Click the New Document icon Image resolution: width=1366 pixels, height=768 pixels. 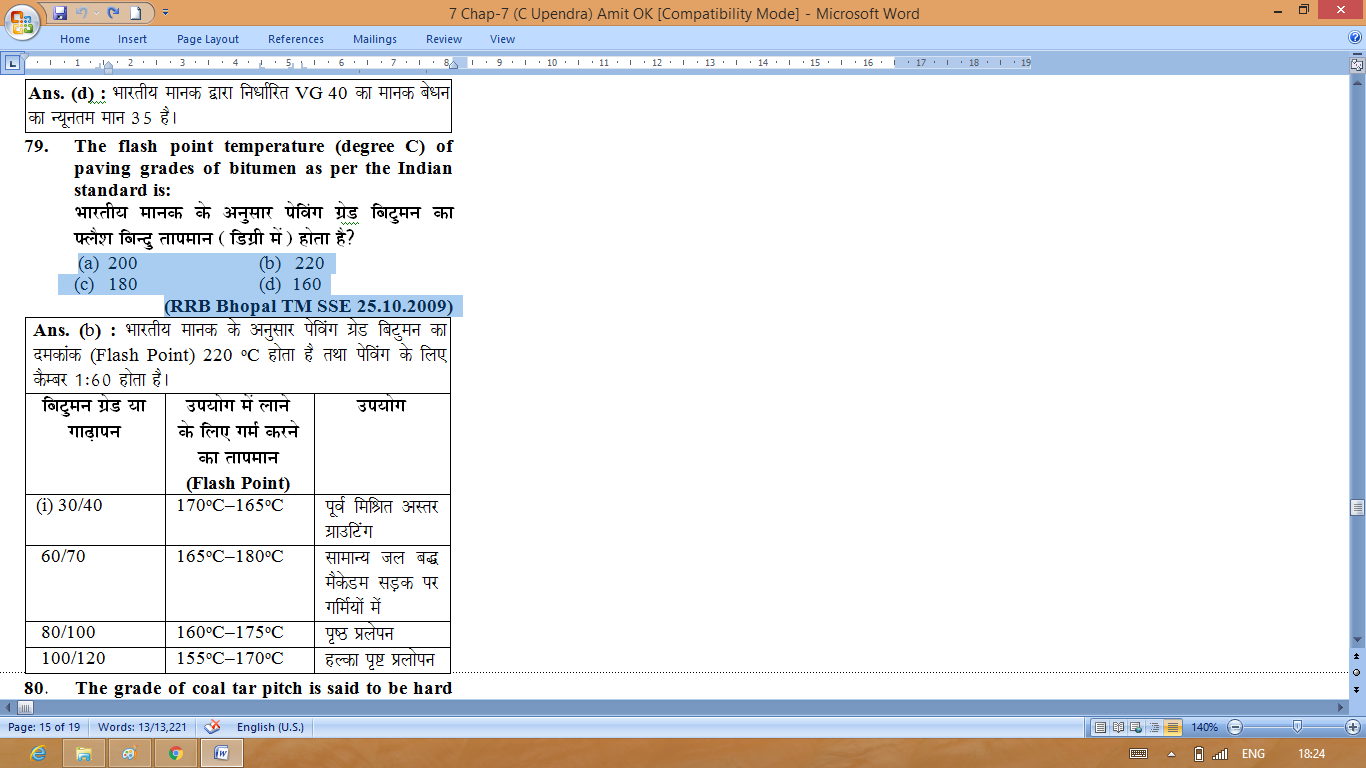[136, 13]
